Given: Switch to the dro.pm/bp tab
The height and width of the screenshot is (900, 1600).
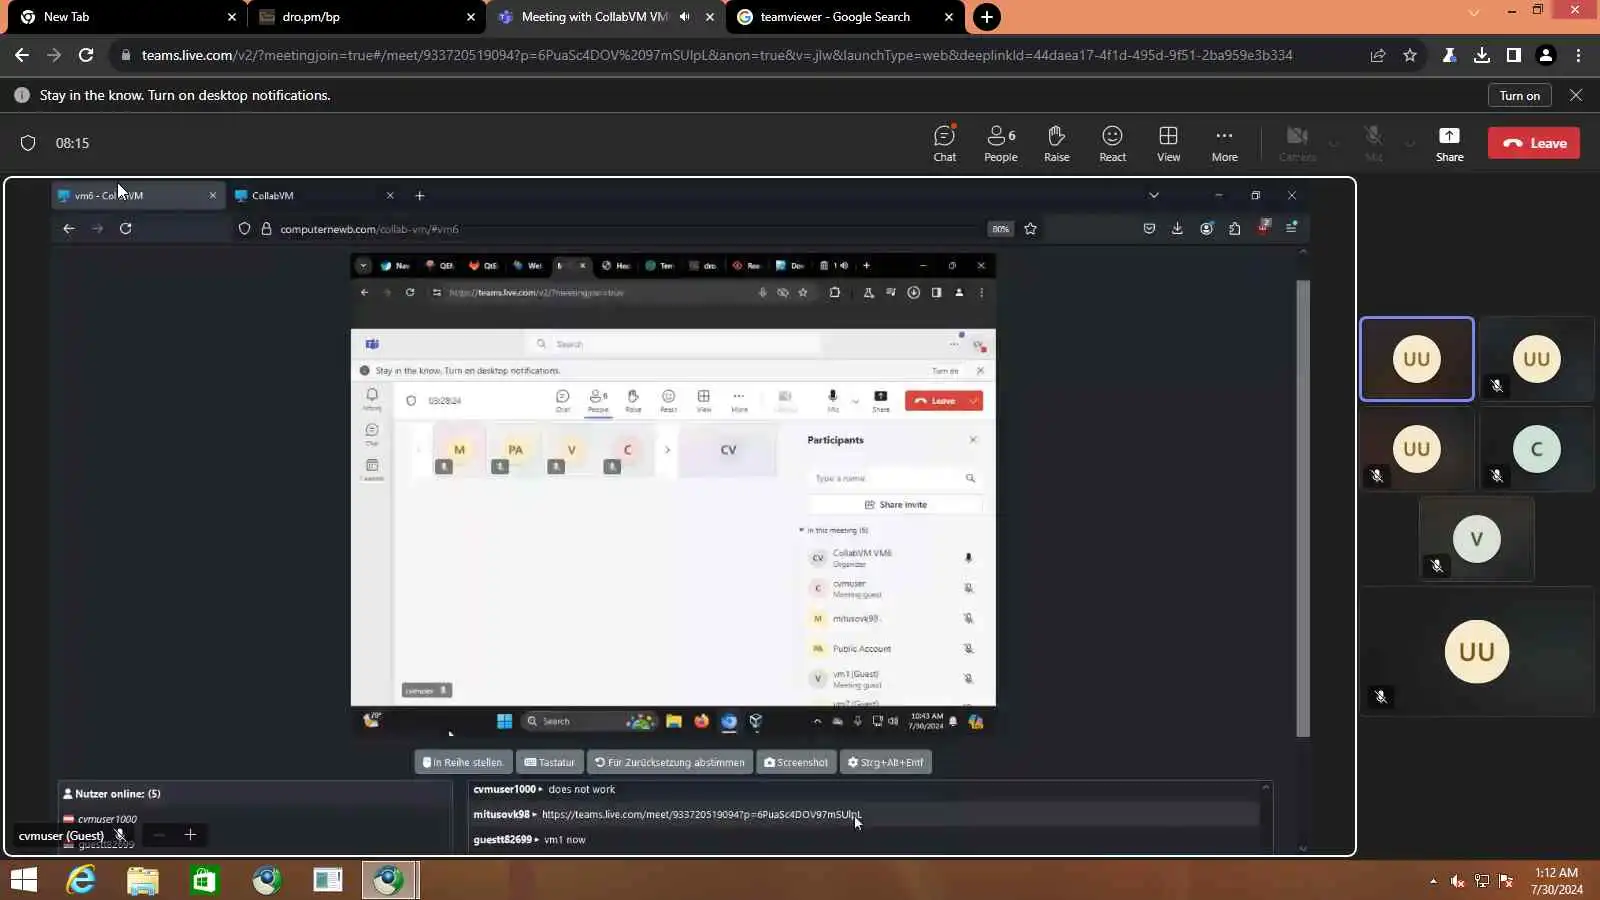Looking at the screenshot, I should pos(365,17).
